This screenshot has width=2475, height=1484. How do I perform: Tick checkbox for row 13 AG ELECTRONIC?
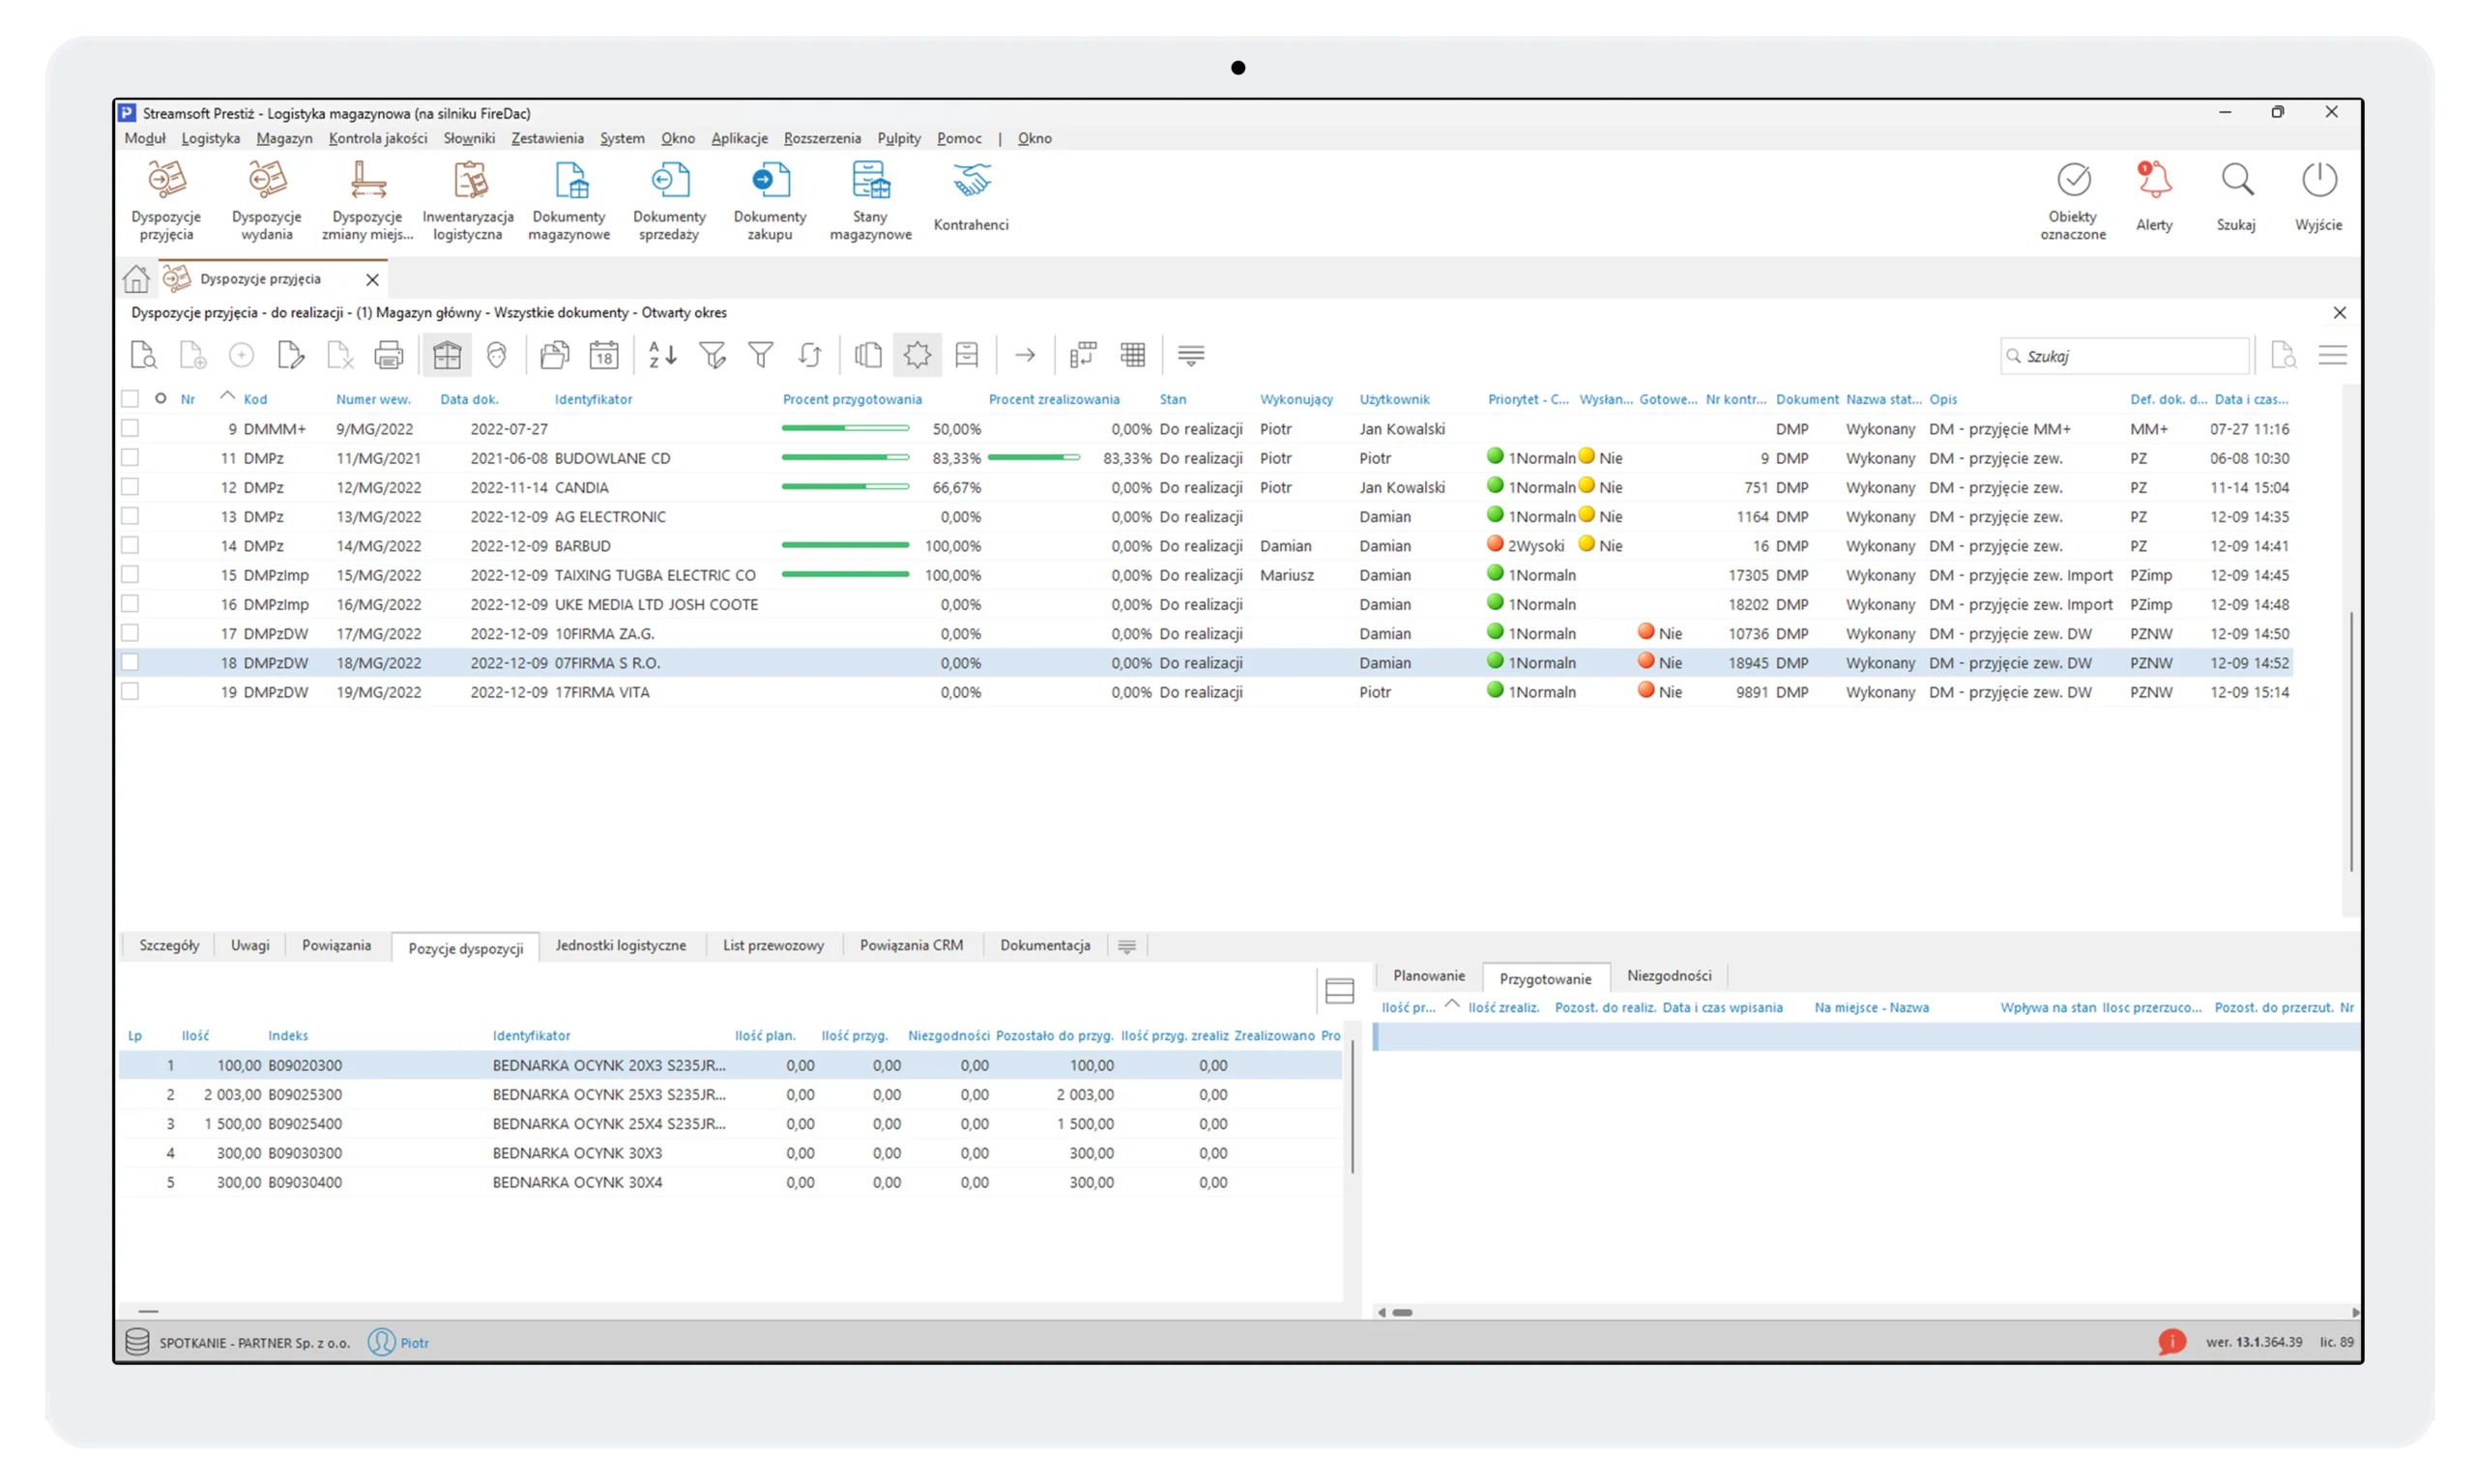coord(130,516)
